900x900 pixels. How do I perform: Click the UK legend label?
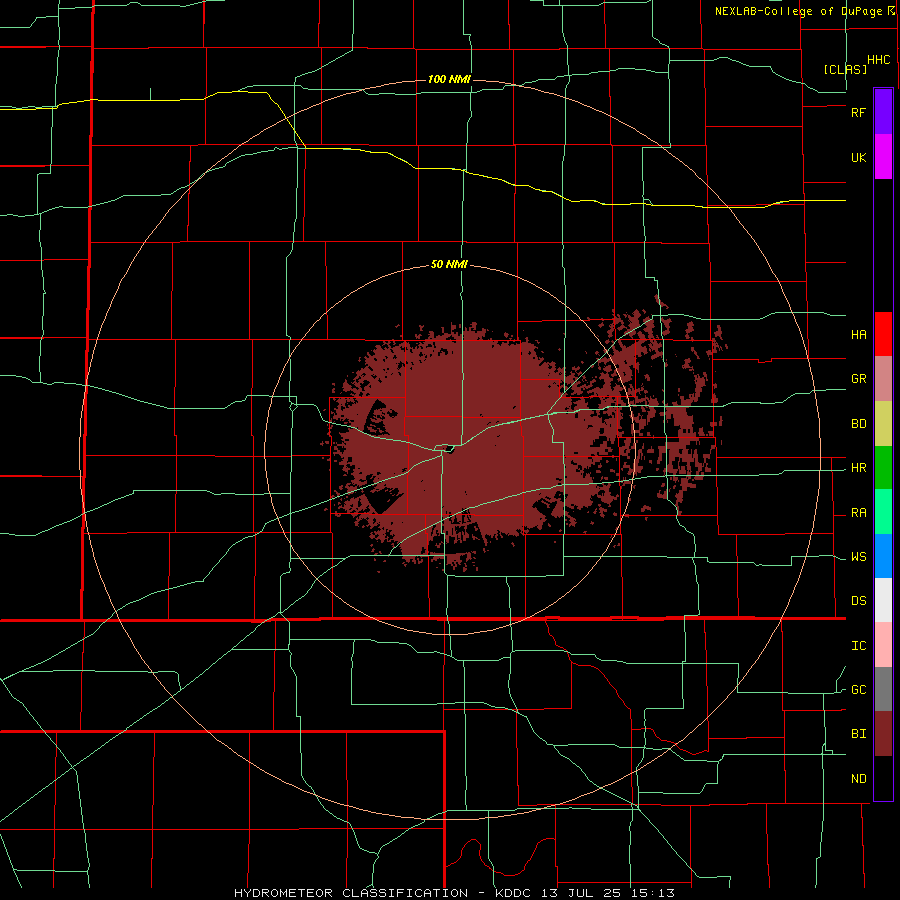point(858,157)
